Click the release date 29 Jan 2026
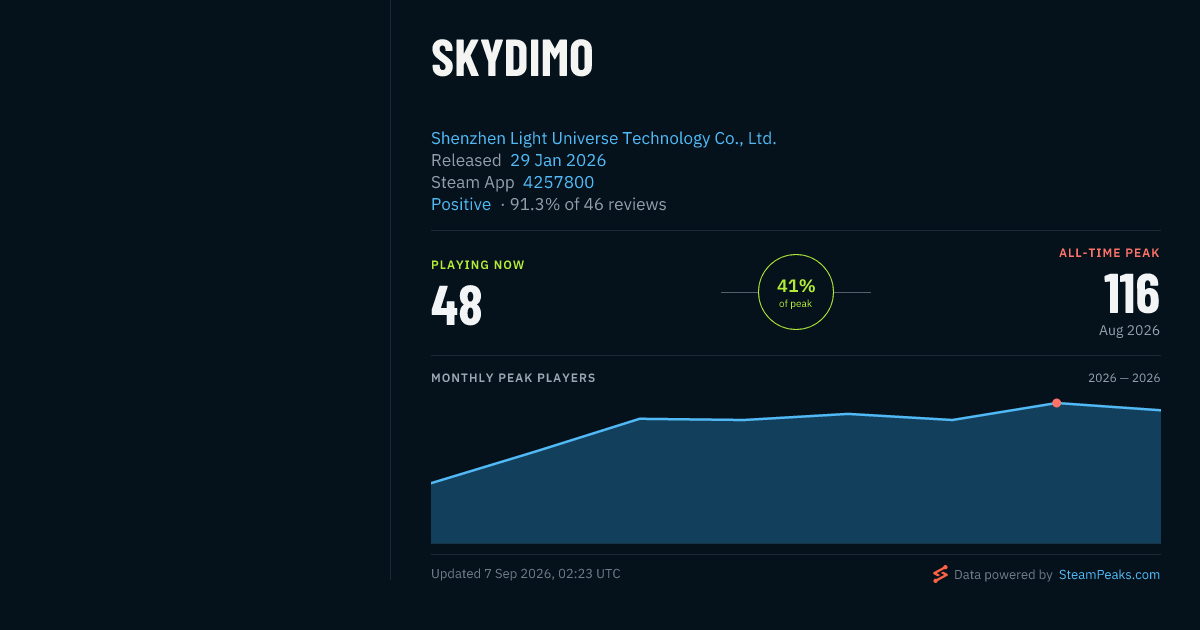The image size is (1200, 630). point(558,160)
